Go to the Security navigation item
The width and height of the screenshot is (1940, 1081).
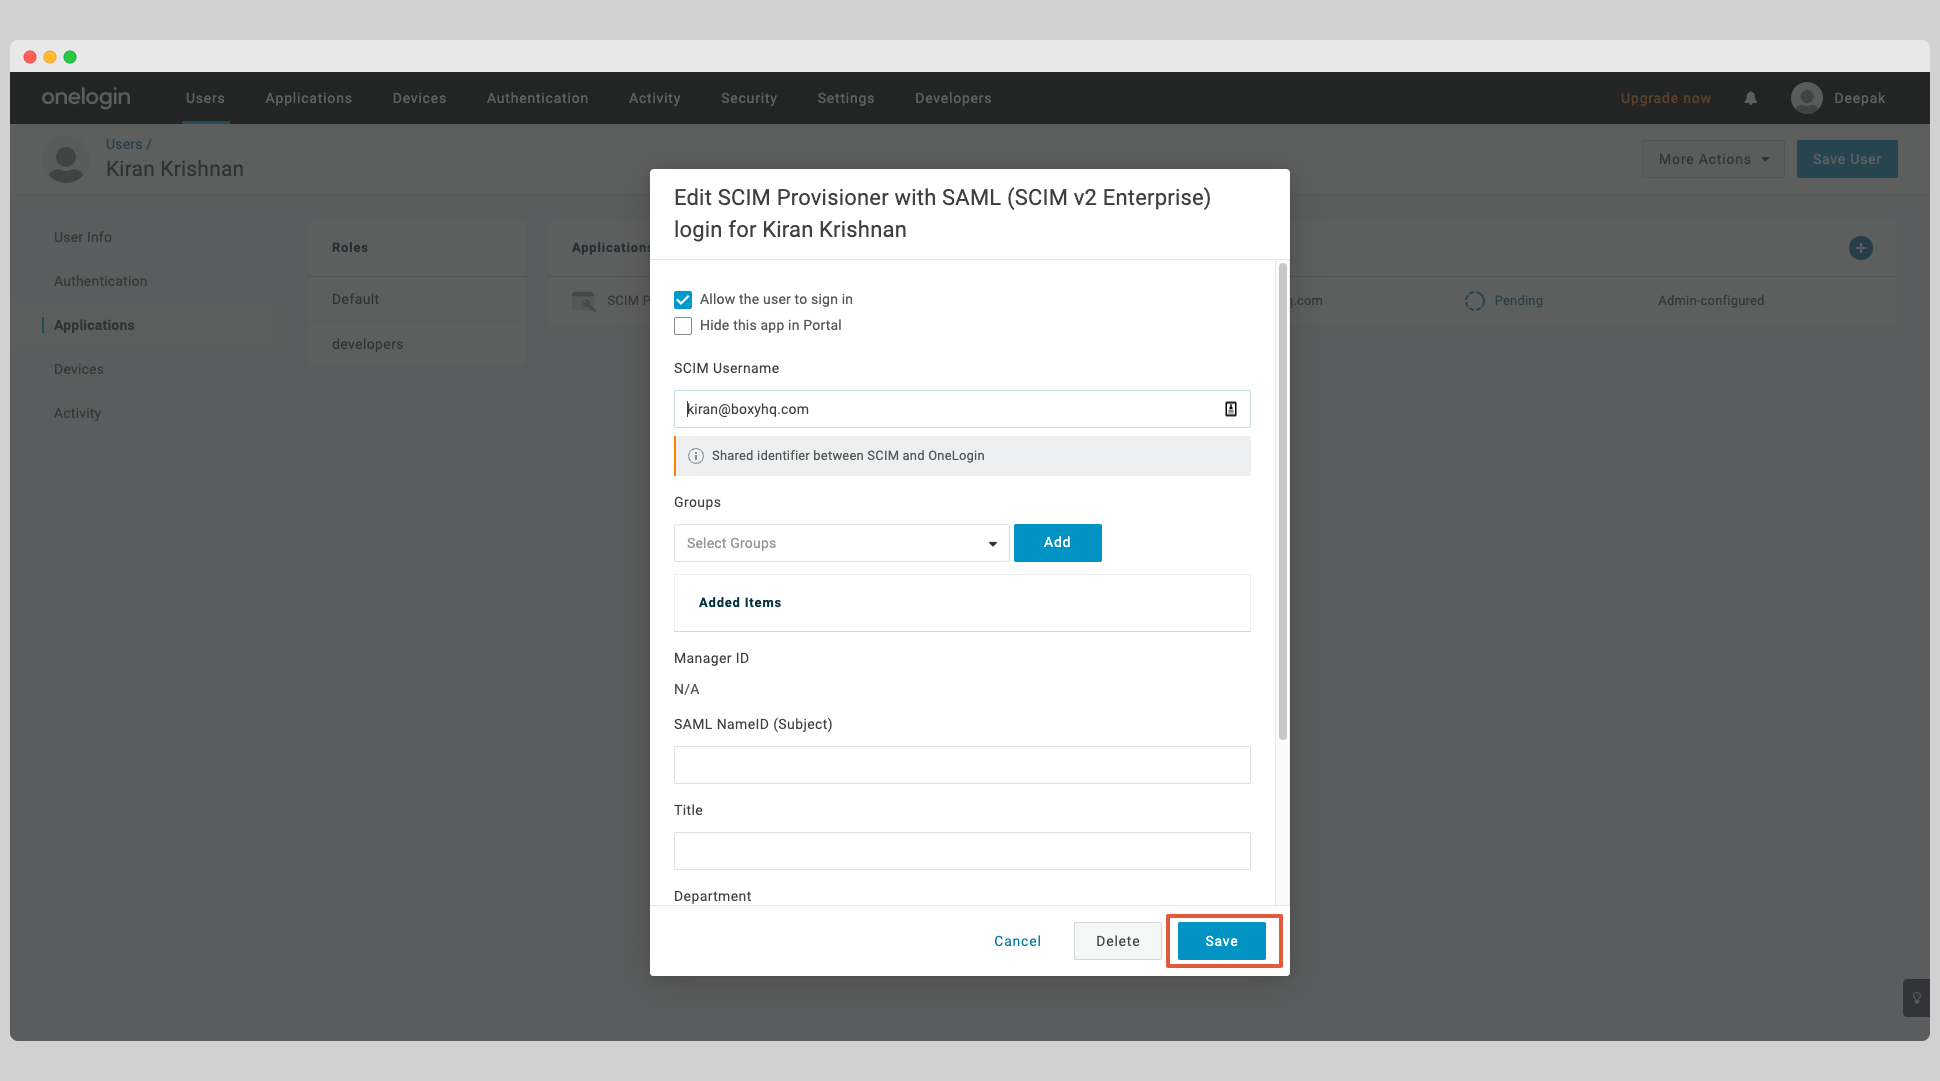pos(748,97)
